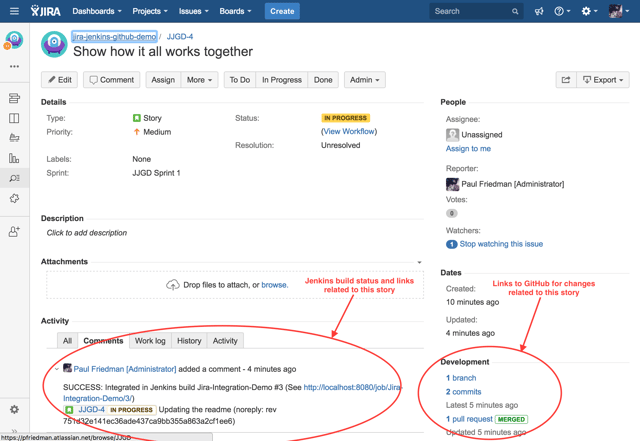
Task: Expand the More actions dropdown
Action: [x=199, y=80]
